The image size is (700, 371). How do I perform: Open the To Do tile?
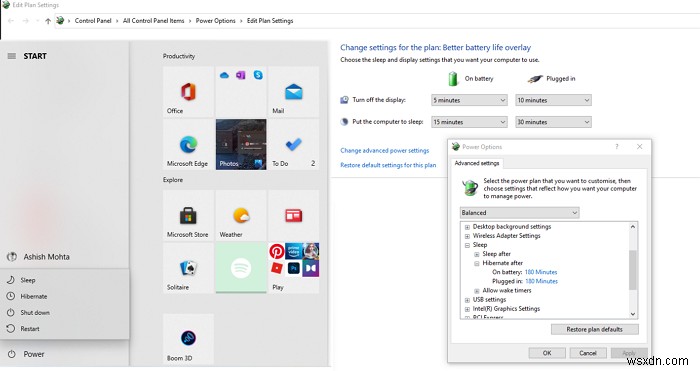point(293,144)
